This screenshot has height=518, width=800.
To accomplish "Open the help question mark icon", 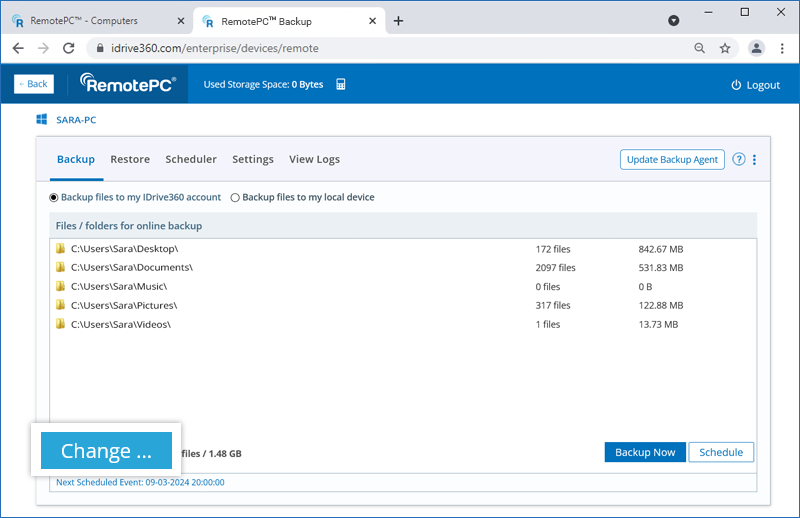I will point(739,160).
